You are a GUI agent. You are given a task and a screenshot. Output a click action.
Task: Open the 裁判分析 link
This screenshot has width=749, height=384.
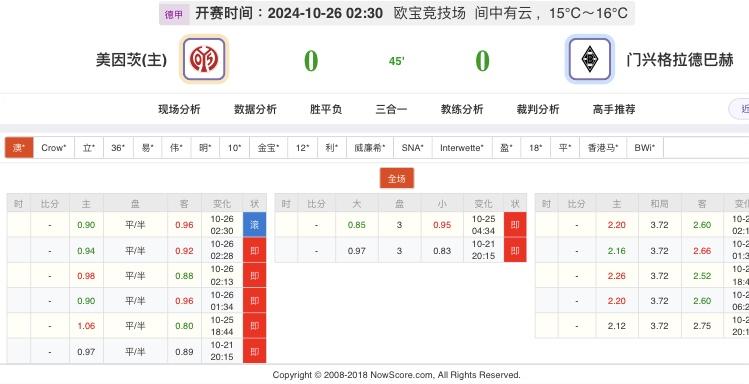click(x=538, y=109)
